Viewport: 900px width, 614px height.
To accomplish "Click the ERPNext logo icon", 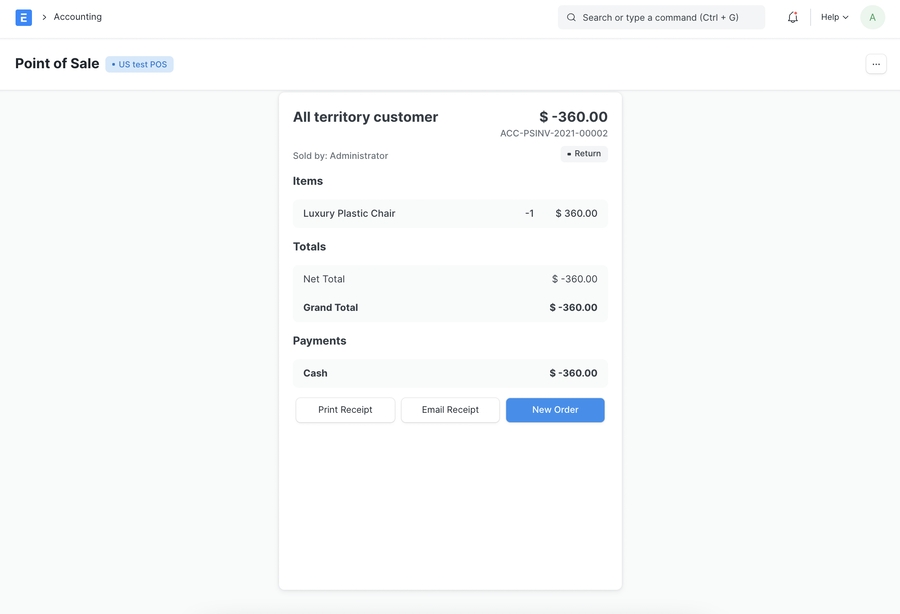I will (x=21, y=16).
